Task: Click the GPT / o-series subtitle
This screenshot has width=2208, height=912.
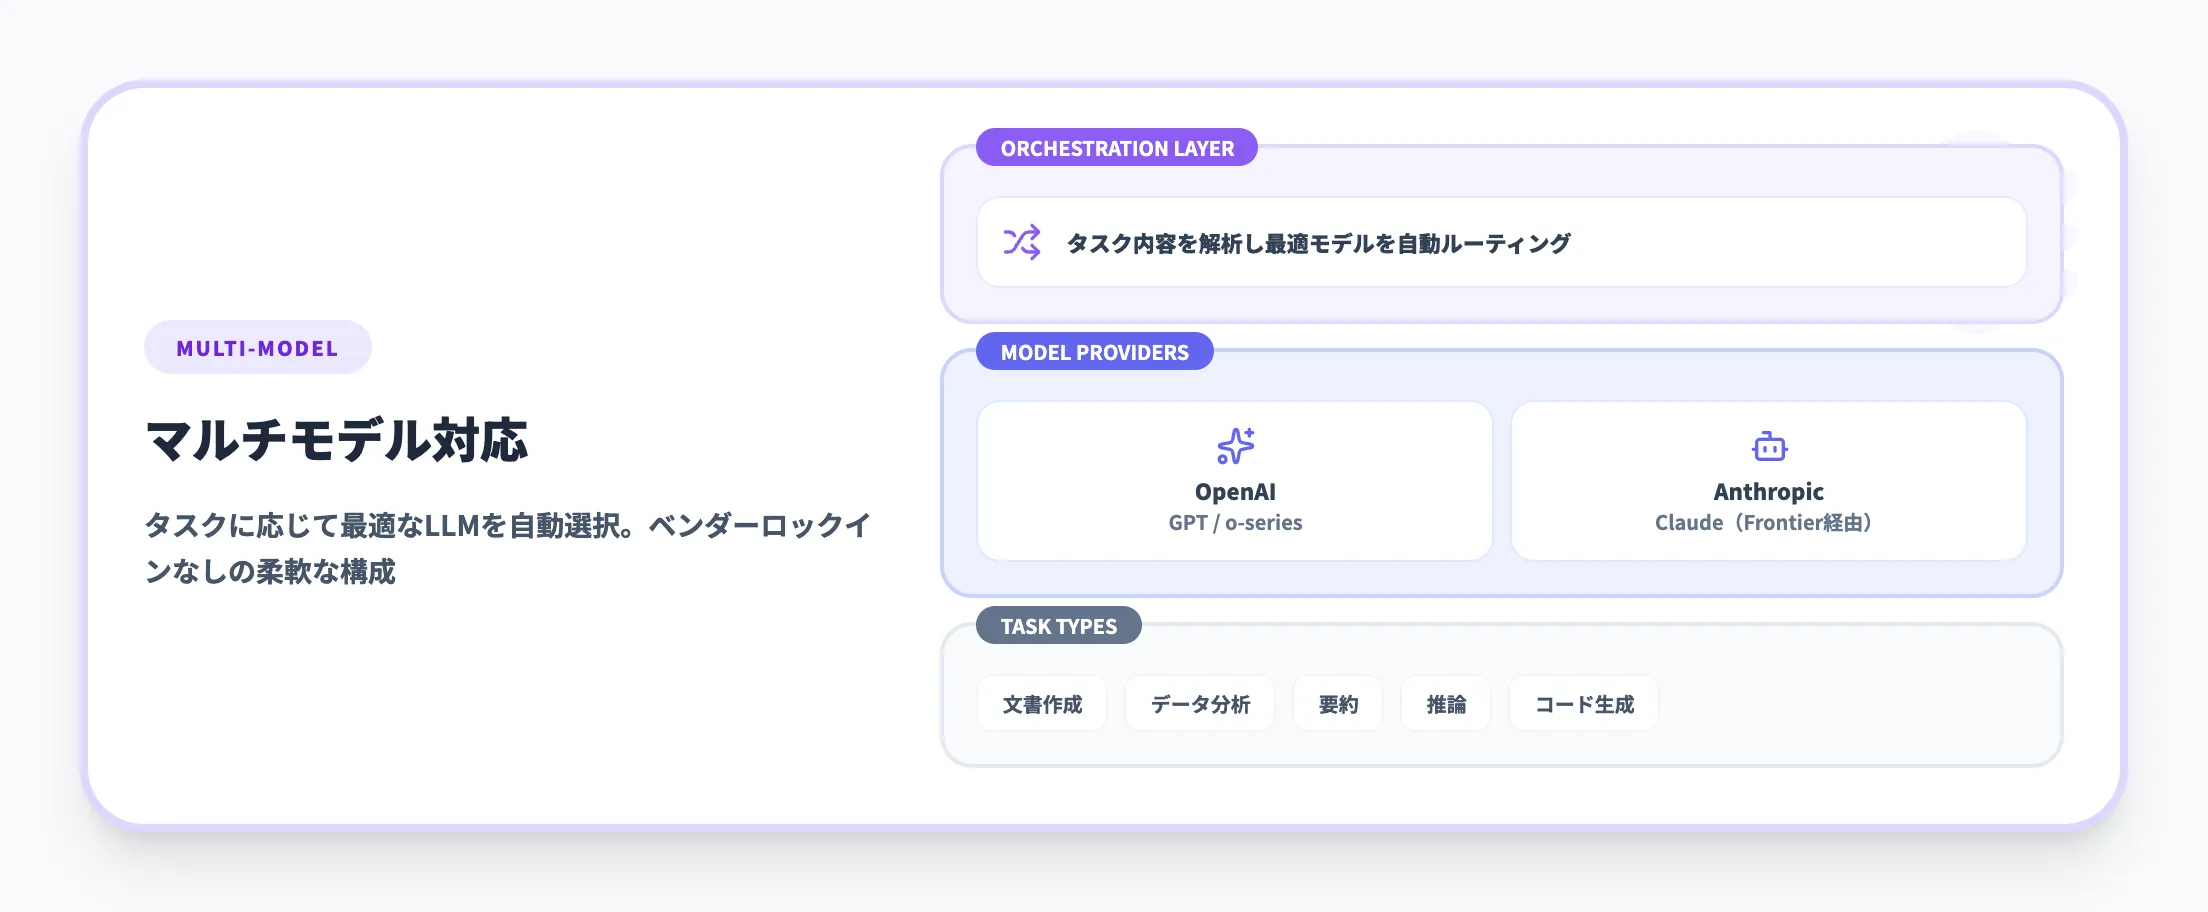Action: (1235, 523)
